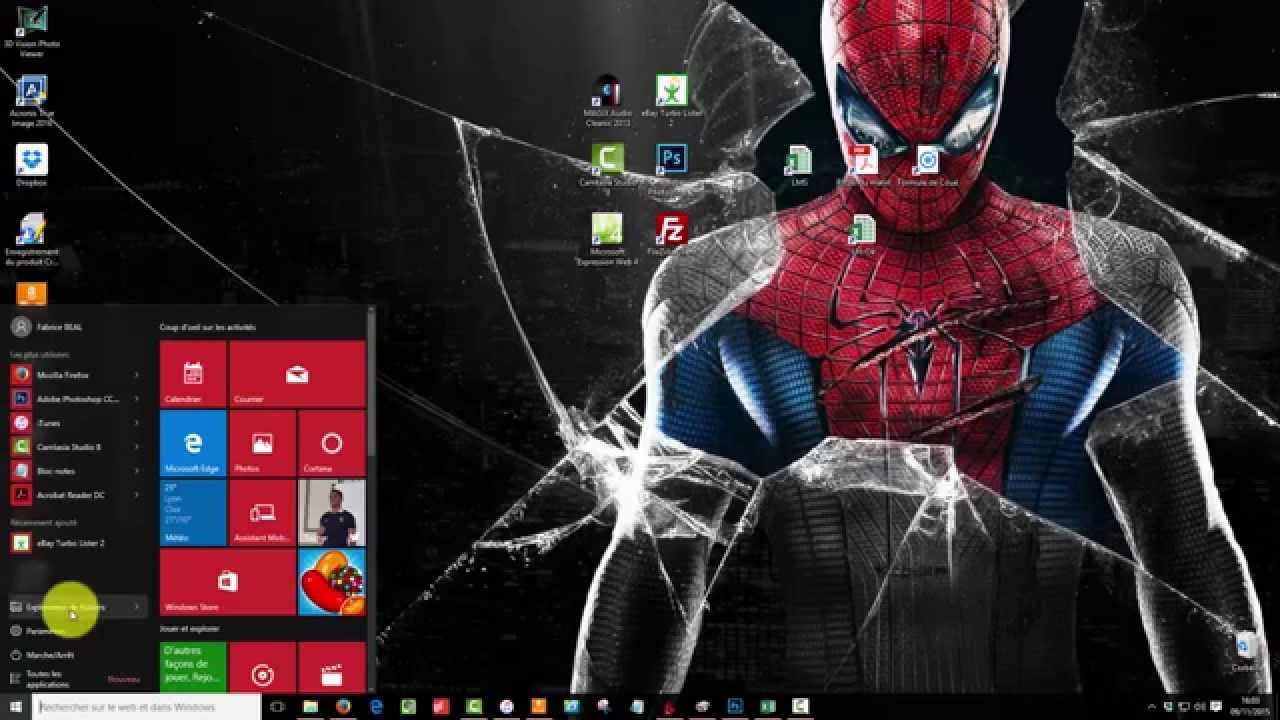Open the Météo weather tile
The image size is (1280, 720).
193,512
